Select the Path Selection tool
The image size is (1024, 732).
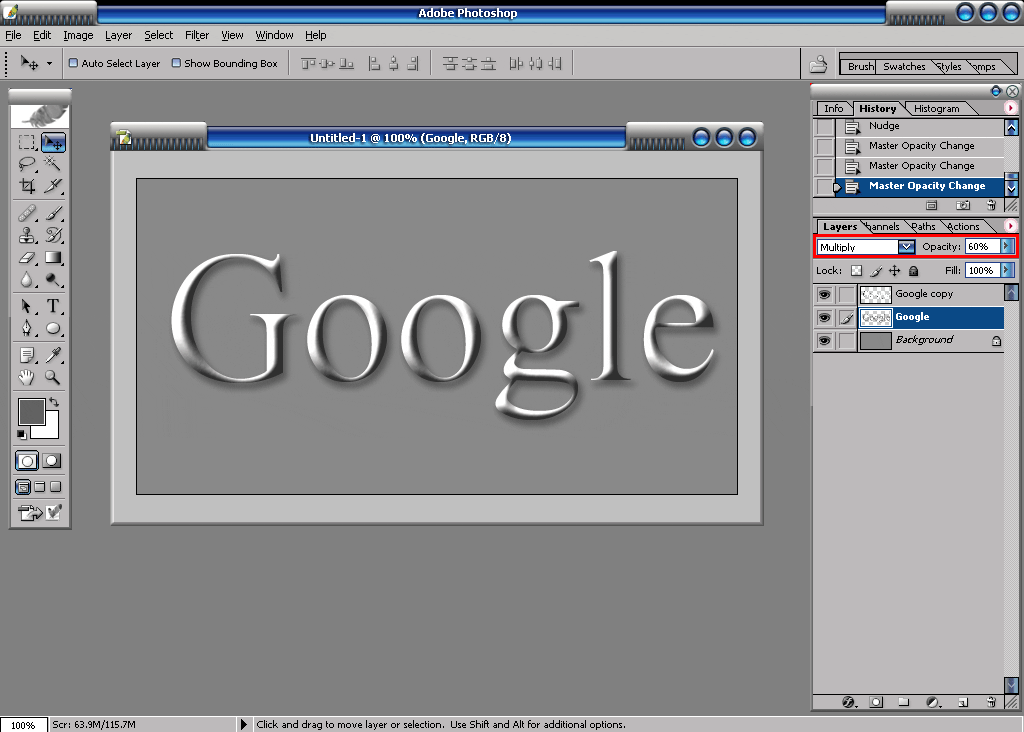[27, 306]
